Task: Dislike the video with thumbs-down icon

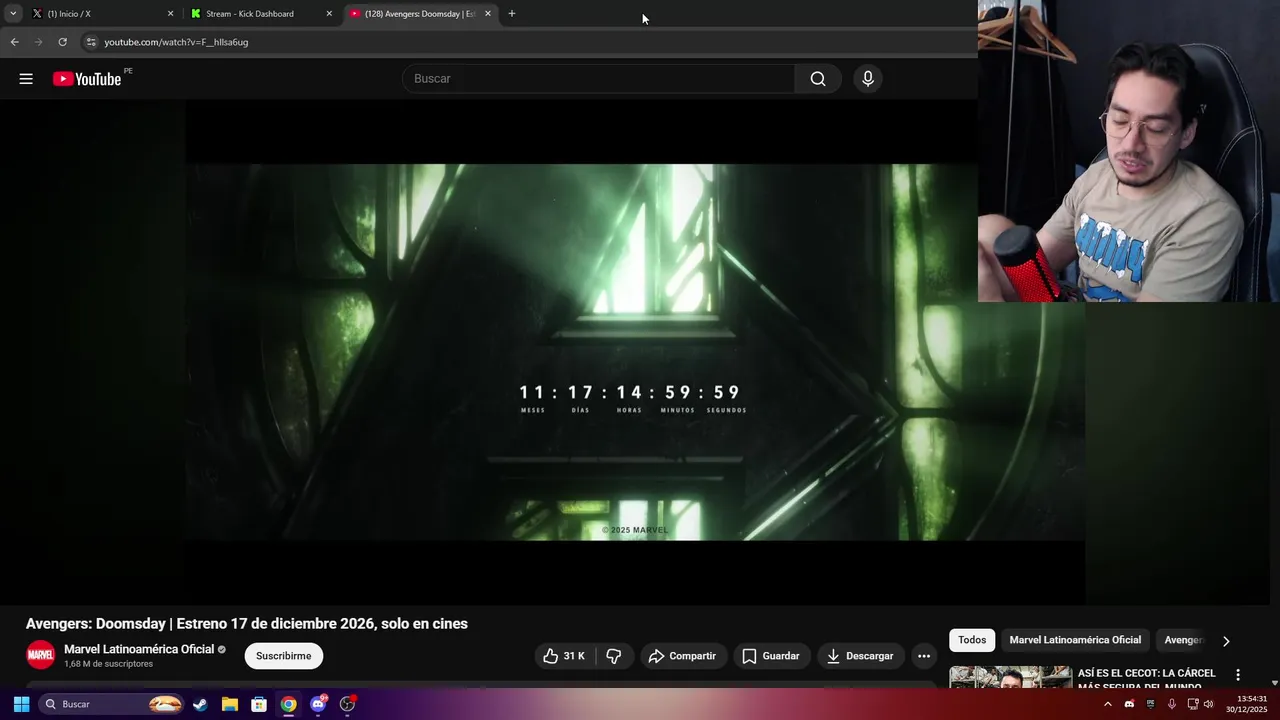Action: (614, 656)
